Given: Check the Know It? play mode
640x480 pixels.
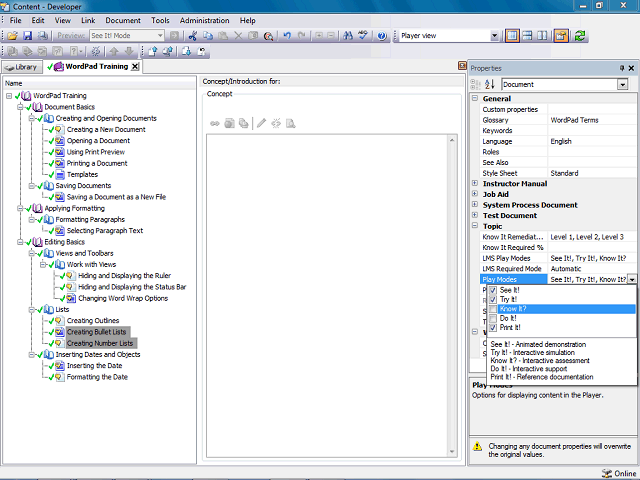Looking at the screenshot, I should (493, 309).
